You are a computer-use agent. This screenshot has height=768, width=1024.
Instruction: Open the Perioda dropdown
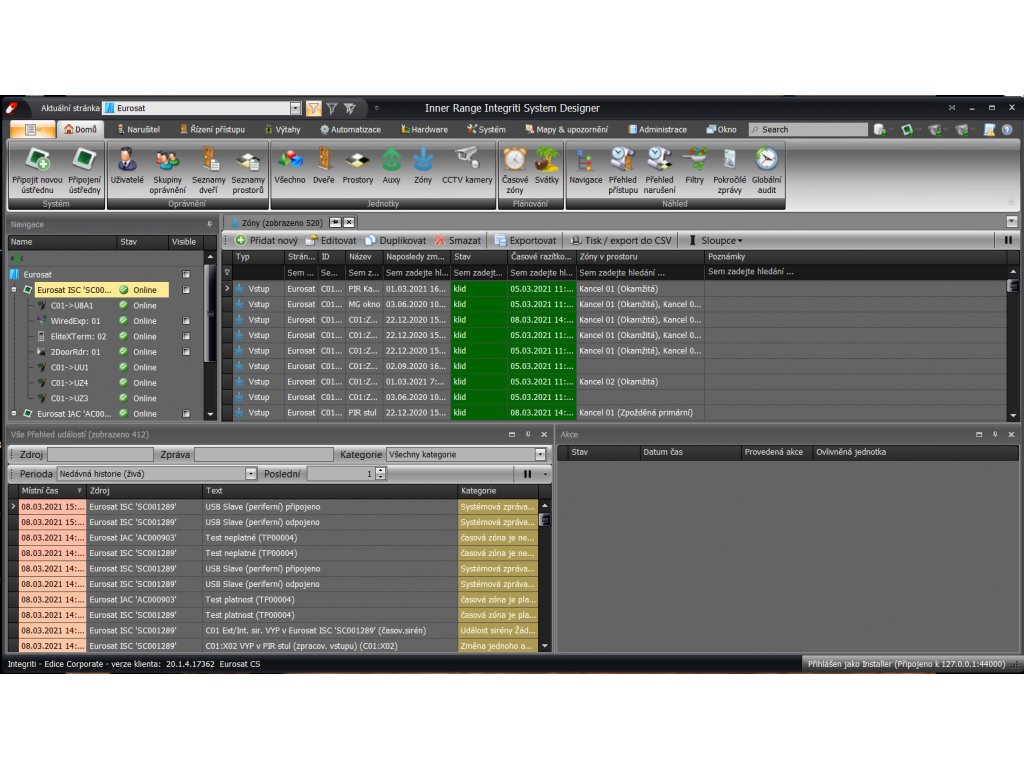[x=251, y=474]
